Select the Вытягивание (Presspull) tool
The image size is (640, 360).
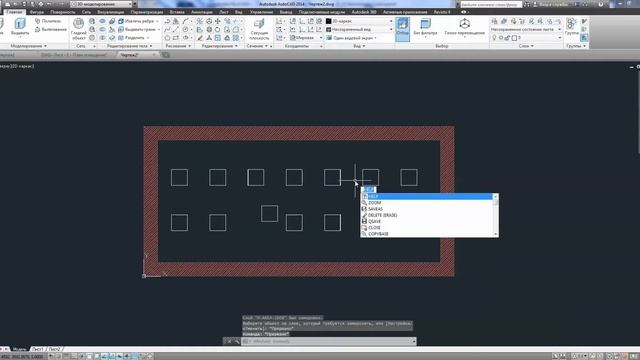tap(51, 29)
